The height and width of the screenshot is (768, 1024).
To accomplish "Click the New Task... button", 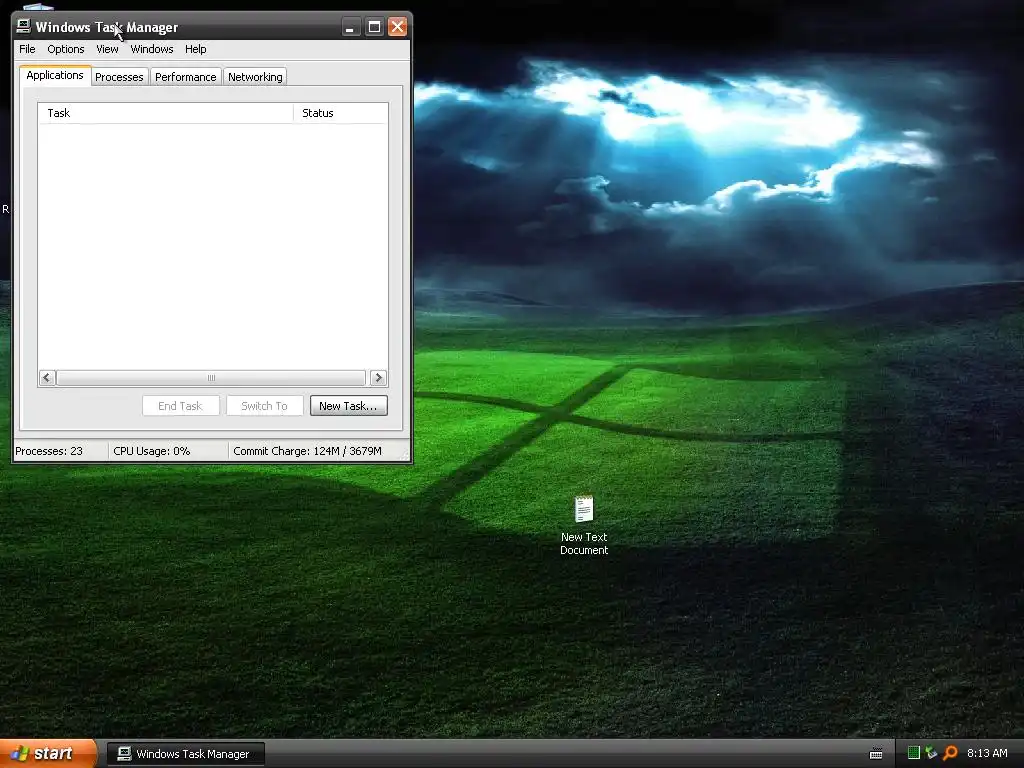I will click(x=349, y=406).
